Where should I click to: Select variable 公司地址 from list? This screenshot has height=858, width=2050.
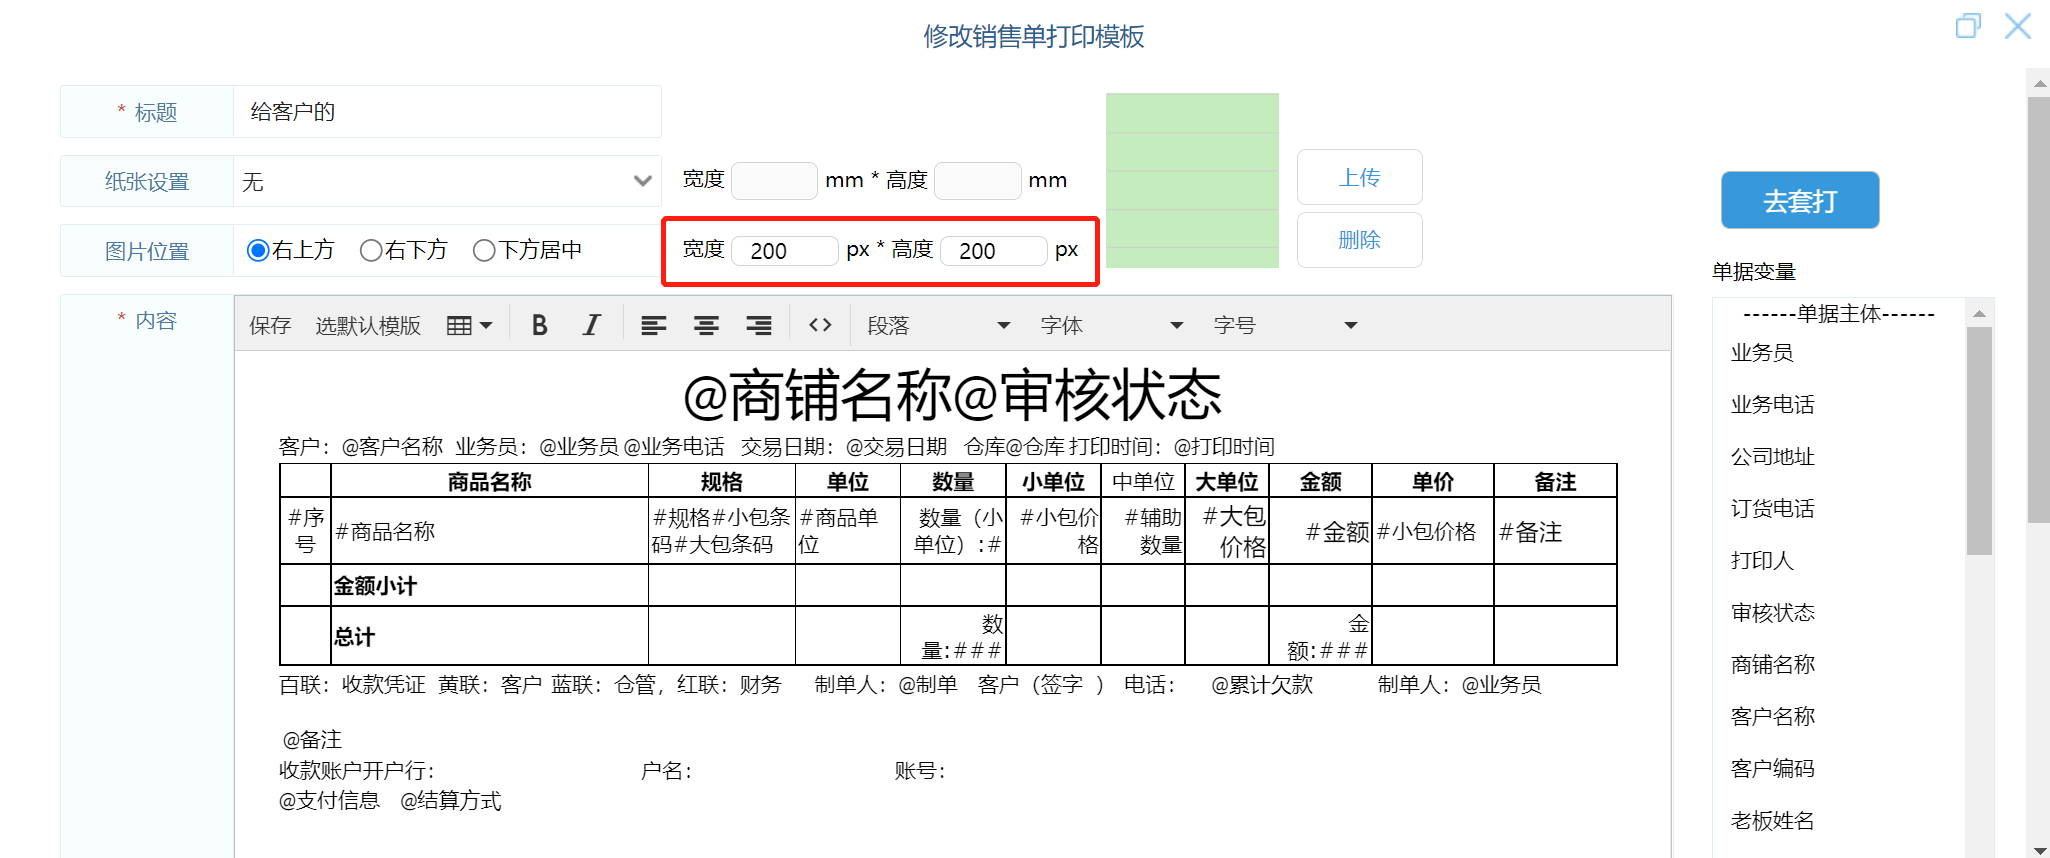[x=1772, y=456]
